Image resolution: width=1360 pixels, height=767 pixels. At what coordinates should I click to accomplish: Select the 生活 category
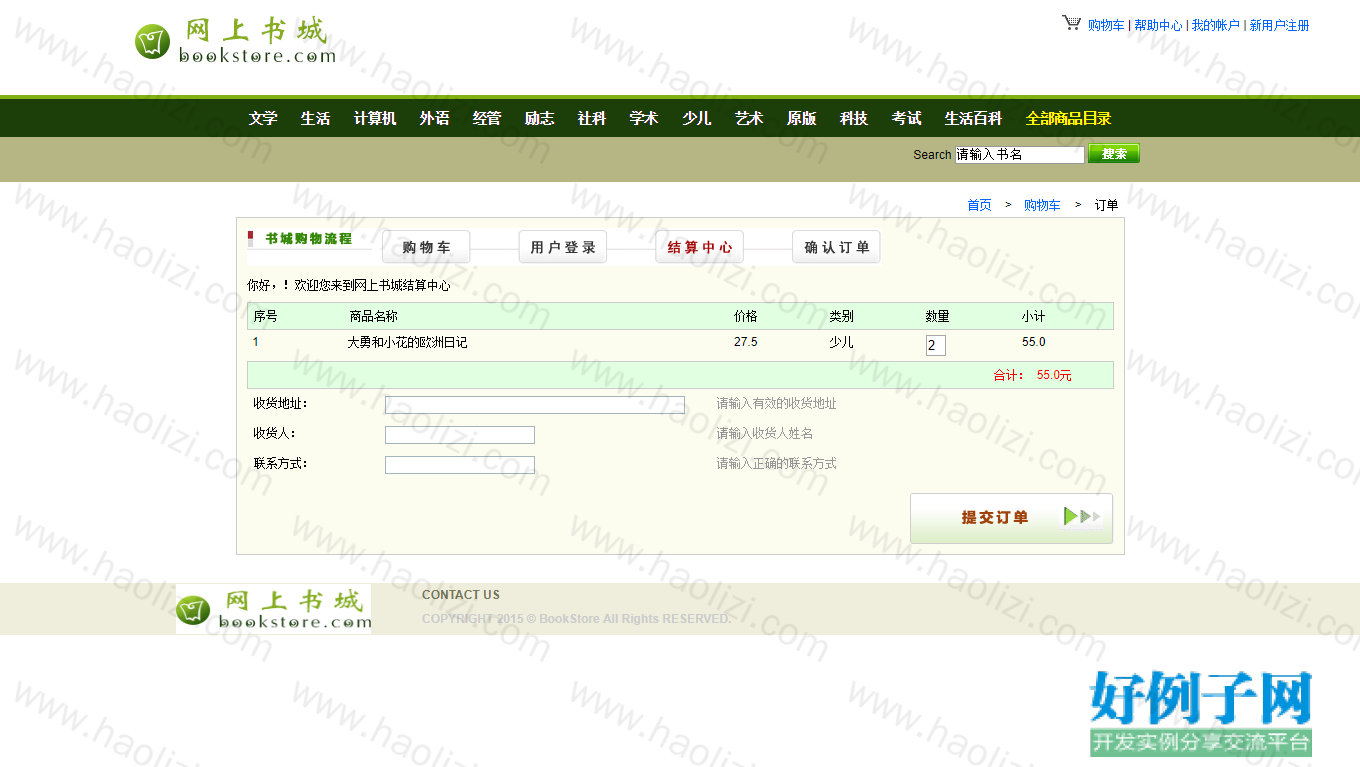315,118
